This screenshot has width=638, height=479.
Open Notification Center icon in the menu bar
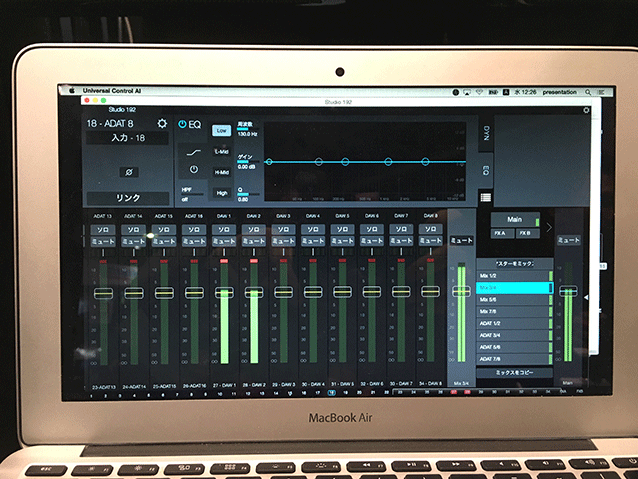click(x=601, y=92)
